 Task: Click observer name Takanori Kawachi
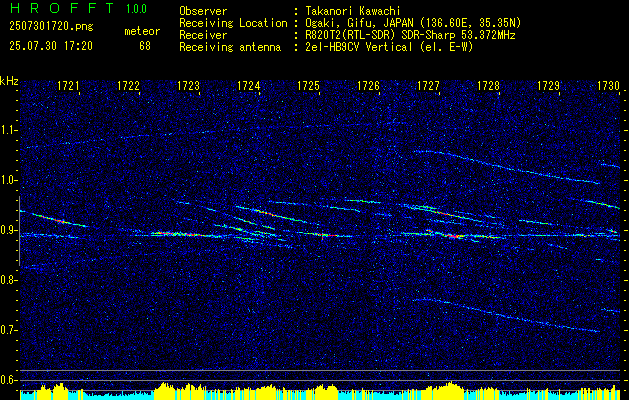(x=353, y=11)
